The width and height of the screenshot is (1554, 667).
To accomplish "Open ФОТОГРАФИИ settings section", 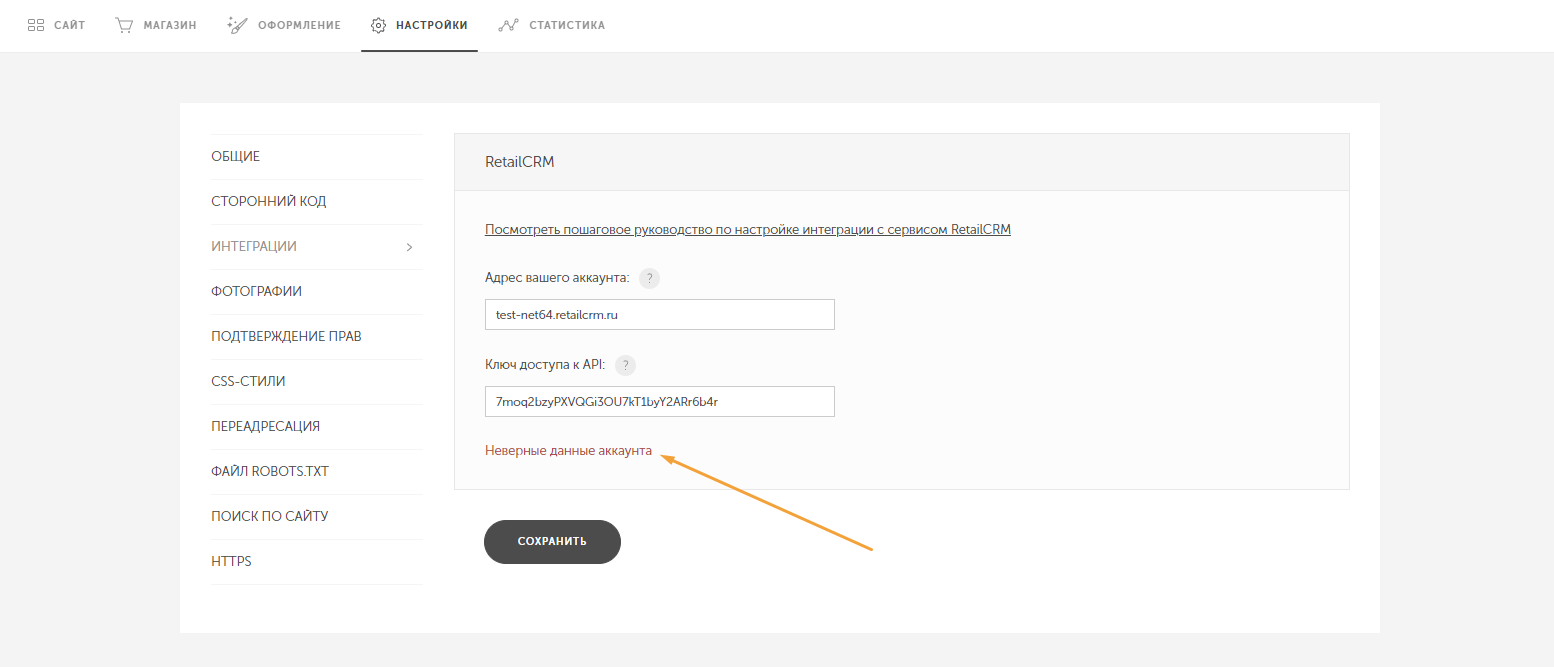I will pos(317,292).
